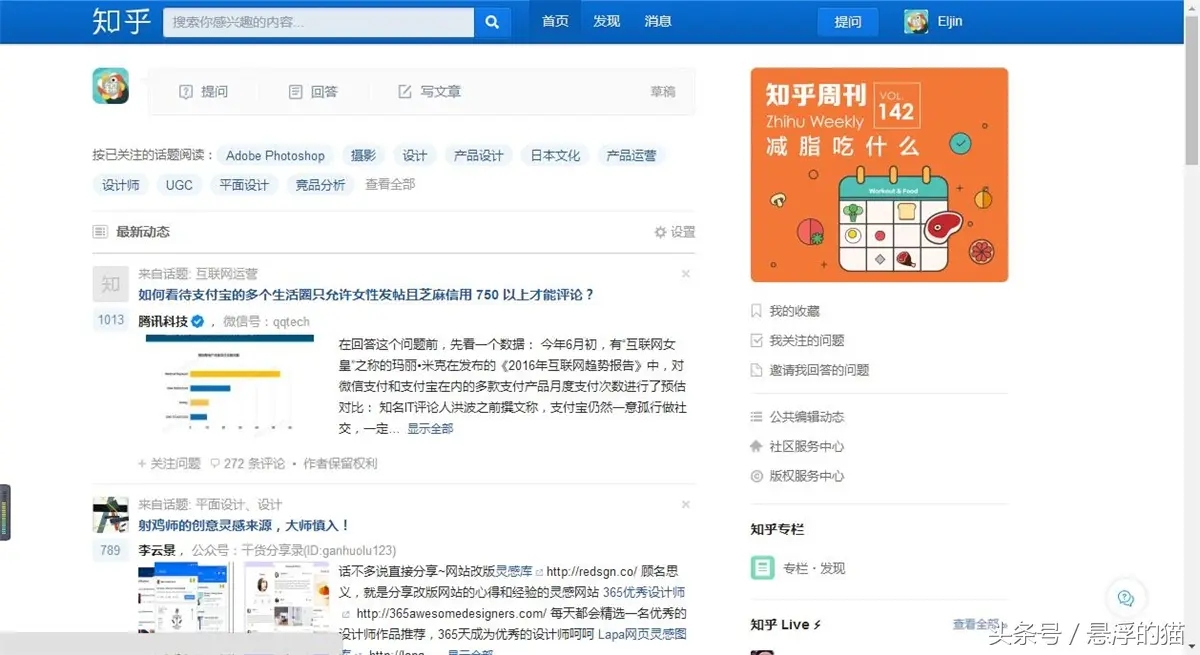The height and width of the screenshot is (655, 1200).
Task: Select the 摄影 topic tag
Action: (363, 156)
